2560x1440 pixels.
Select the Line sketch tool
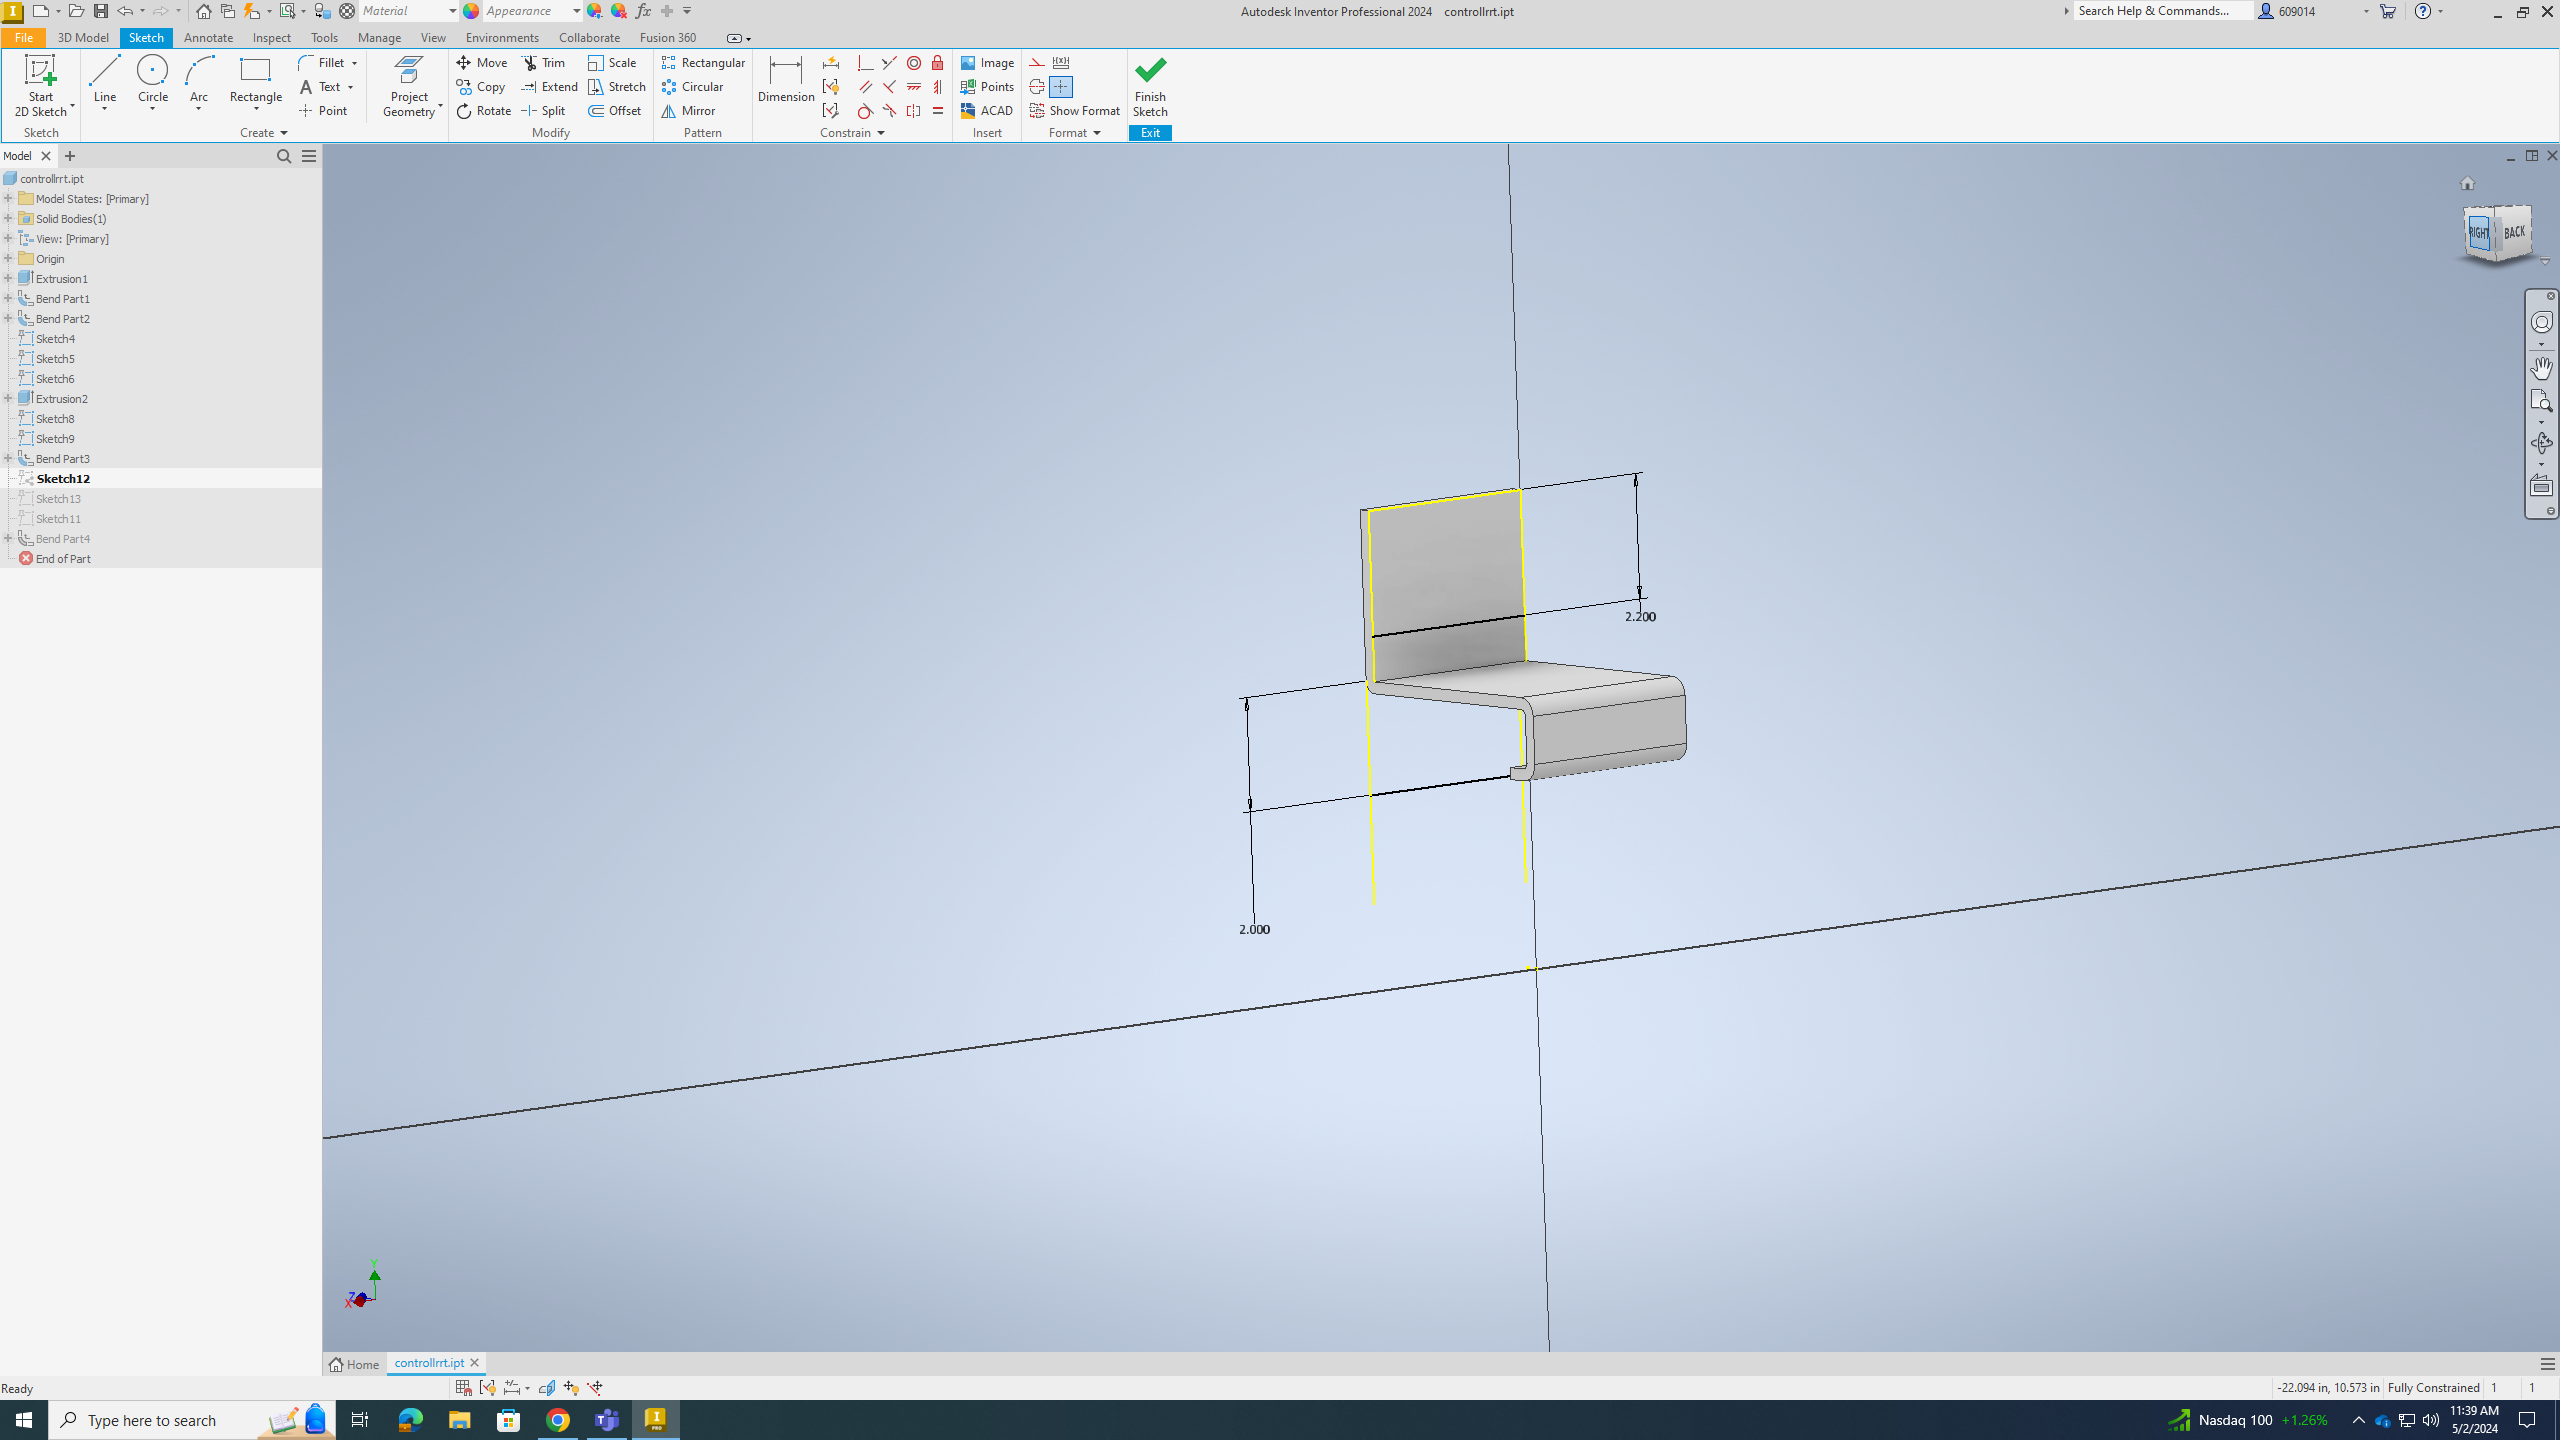pyautogui.click(x=104, y=80)
